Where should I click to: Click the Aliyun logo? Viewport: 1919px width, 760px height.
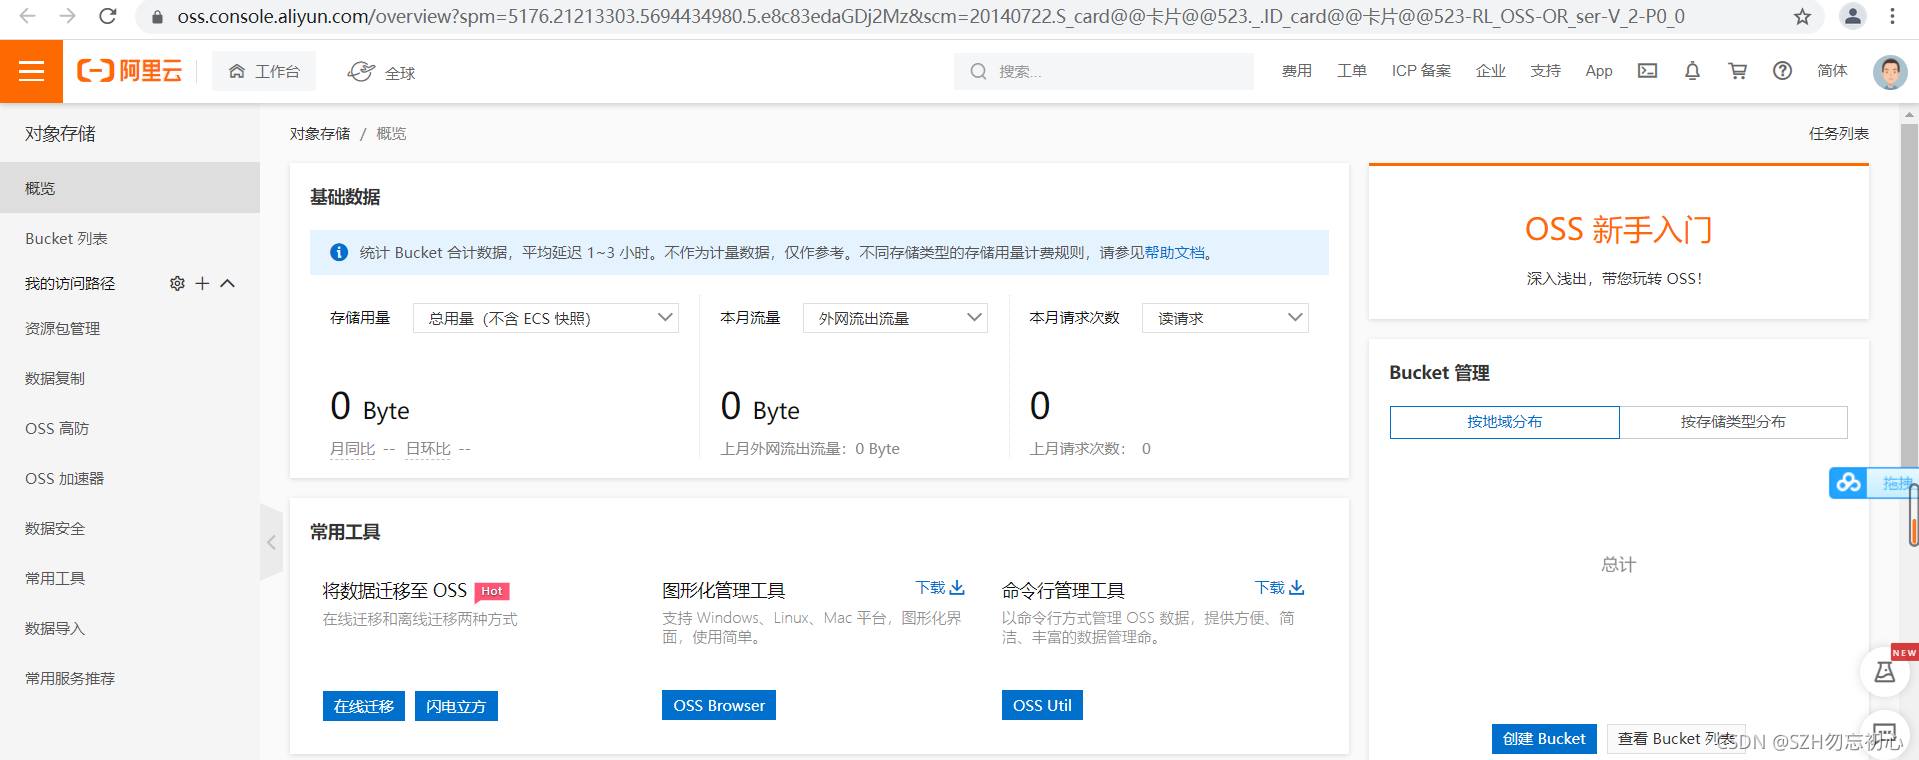coord(130,71)
